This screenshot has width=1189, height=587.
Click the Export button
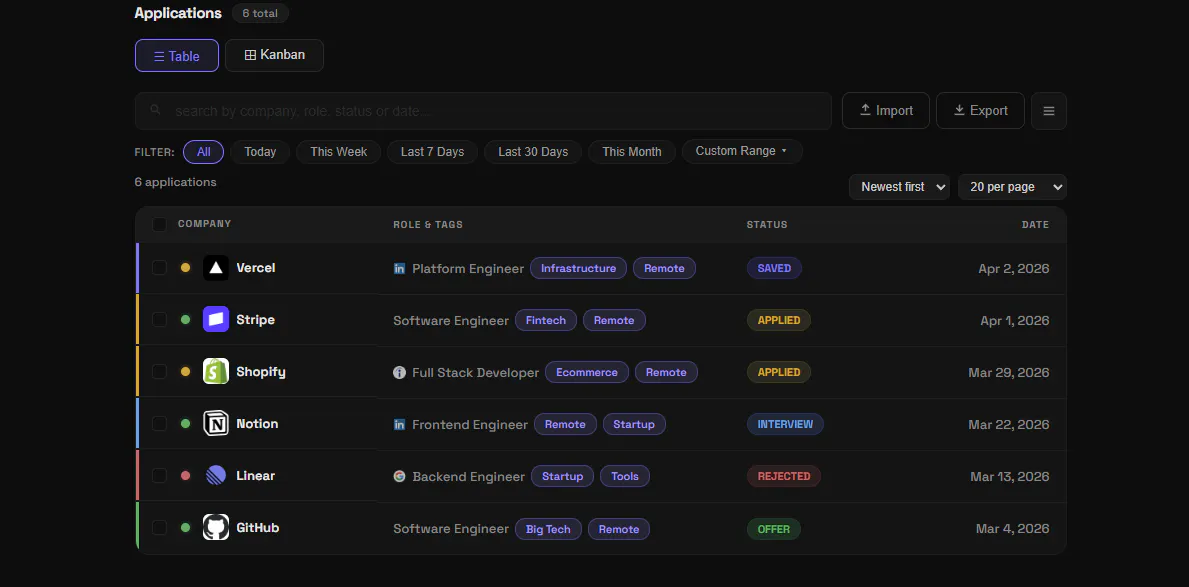[980, 111]
